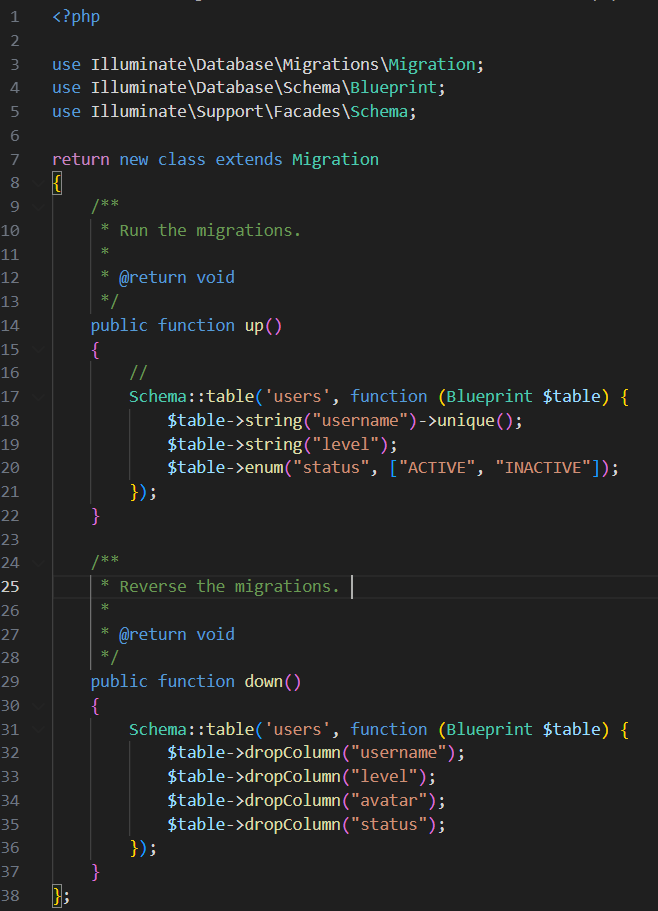Click the "level" string on line 19
This screenshot has height=911, width=658.
(x=346, y=444)
